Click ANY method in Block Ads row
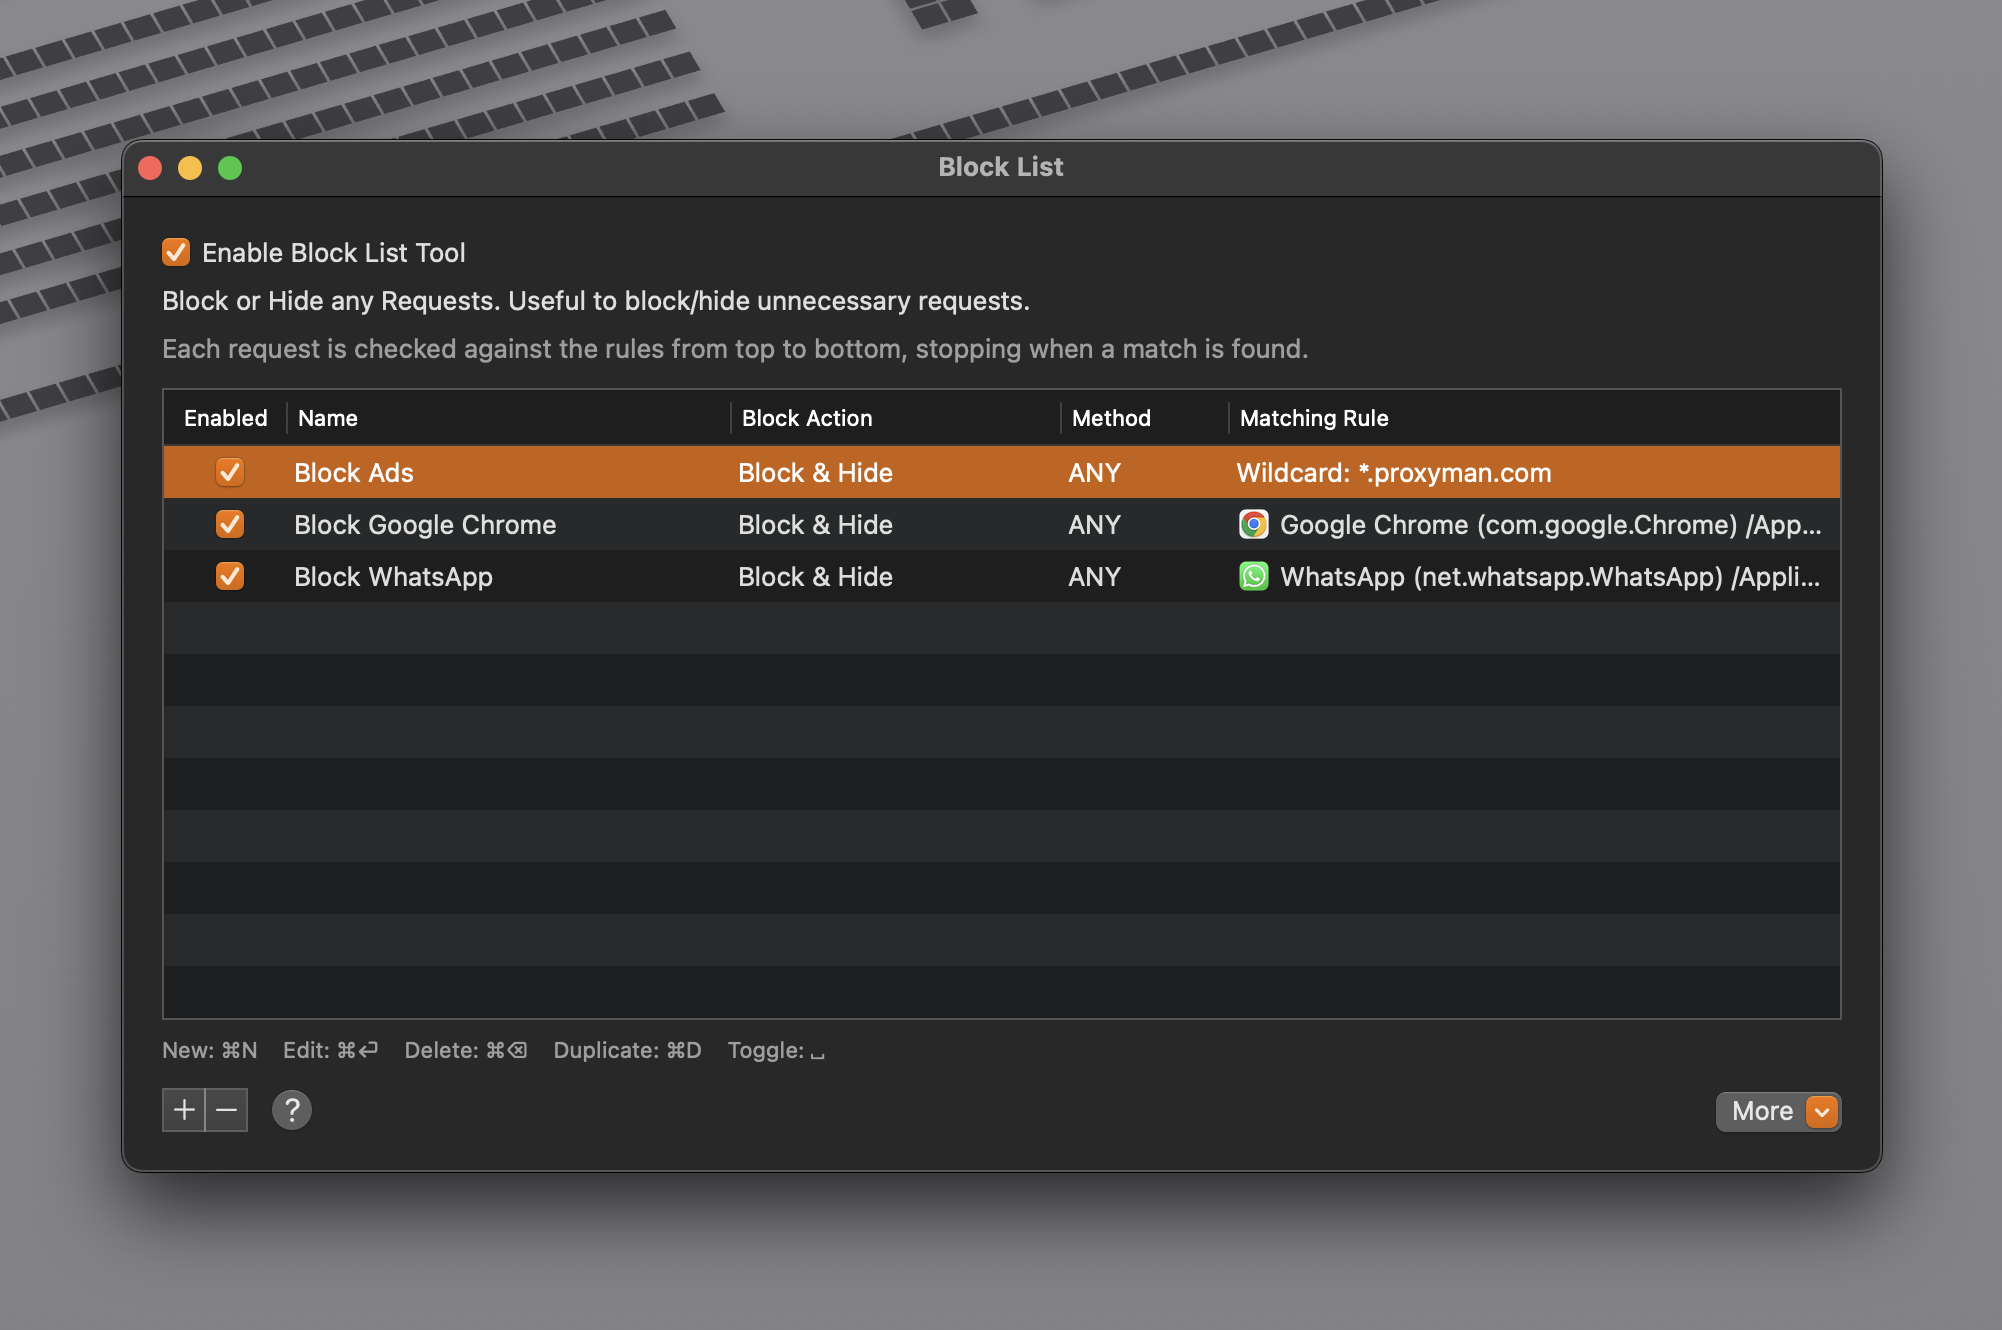The image size is (2002, 1330). coord(1094,472)
